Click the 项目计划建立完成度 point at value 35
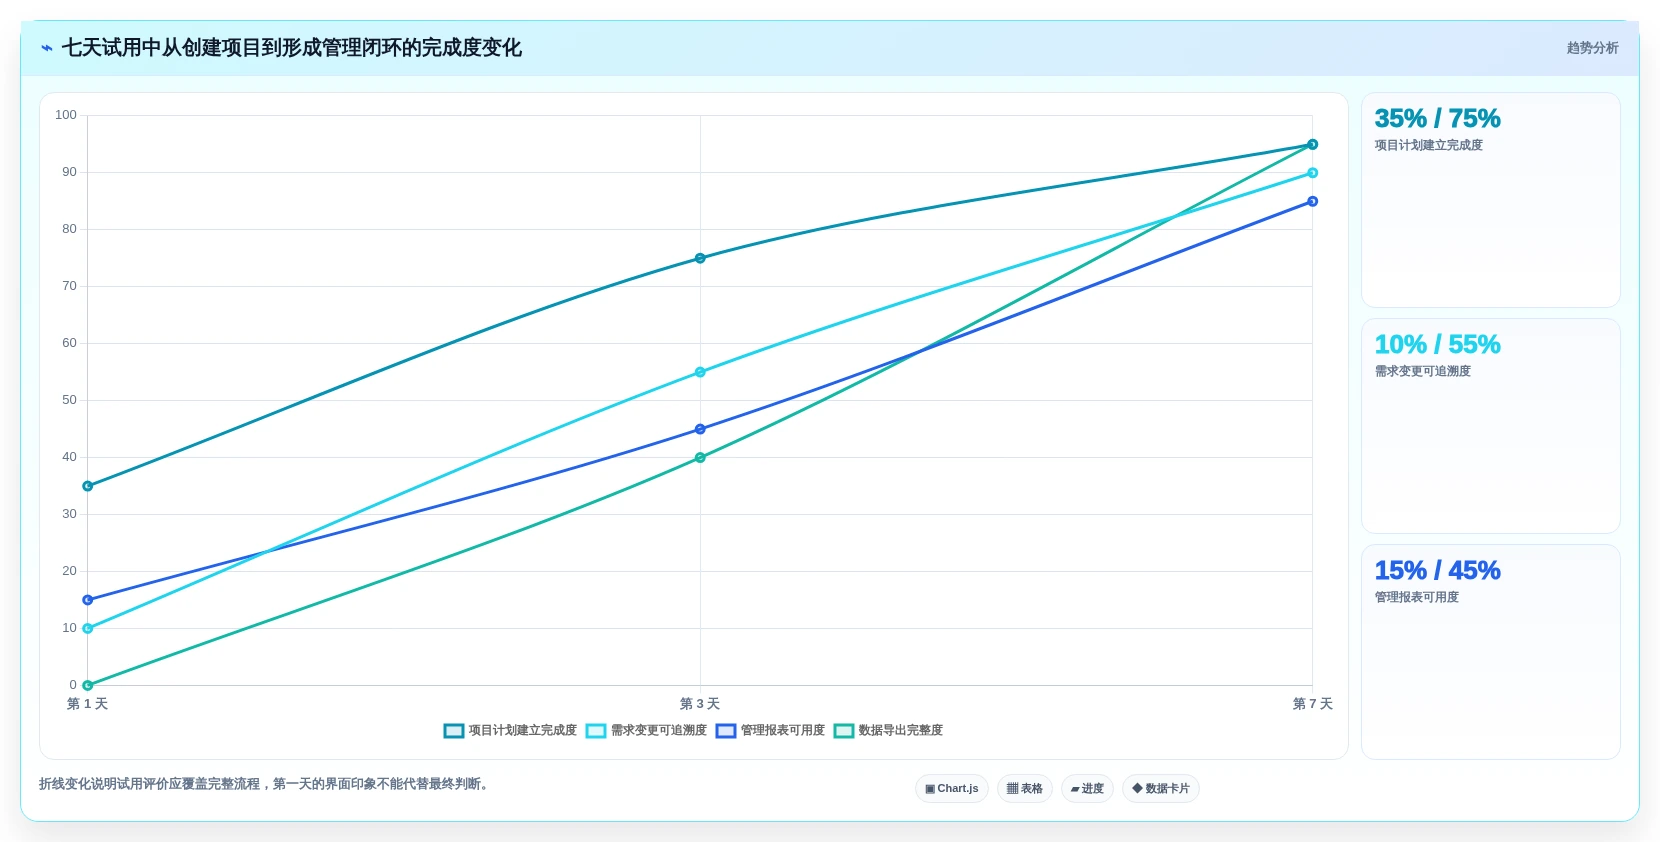The image size is (1660, 842). (x=88, y=486)
